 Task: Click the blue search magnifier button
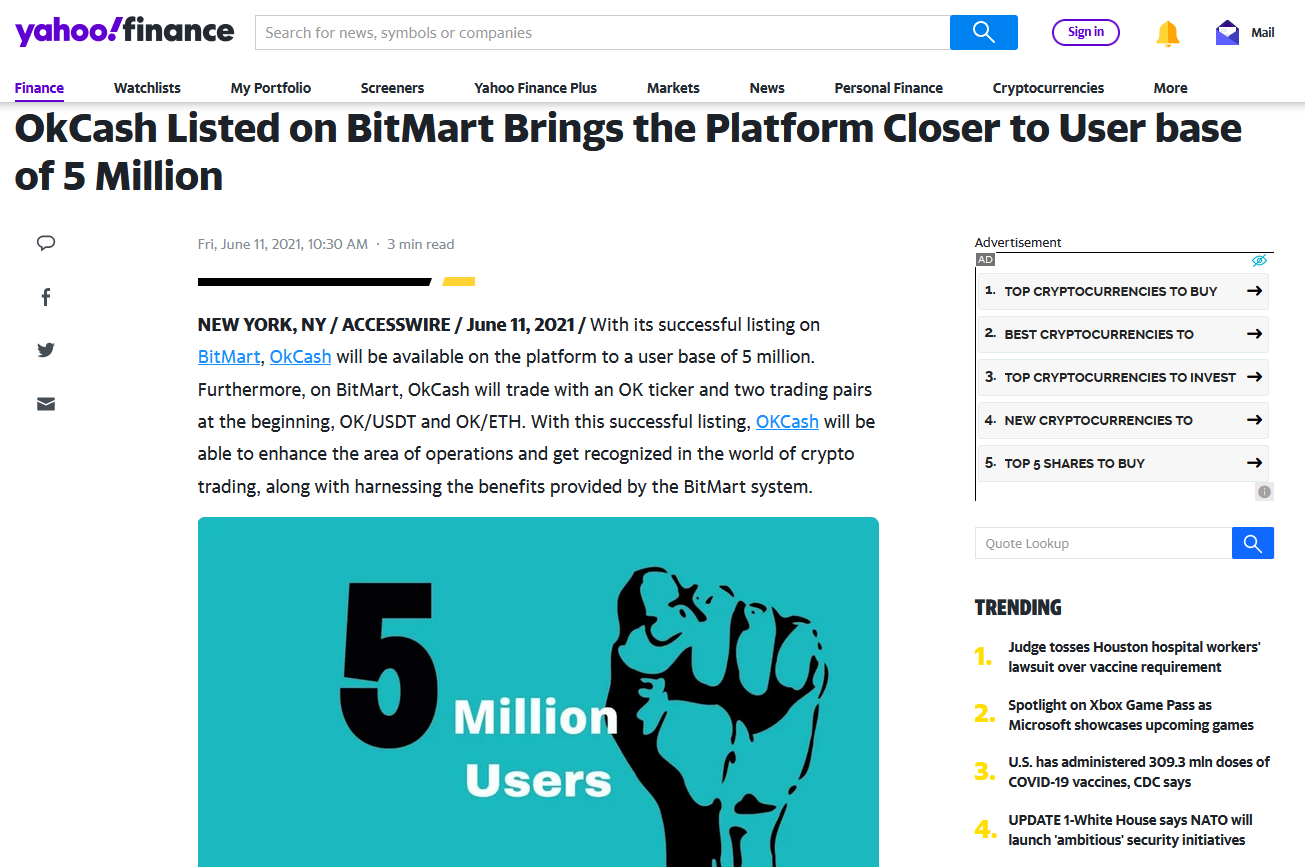tap(984, 33)
